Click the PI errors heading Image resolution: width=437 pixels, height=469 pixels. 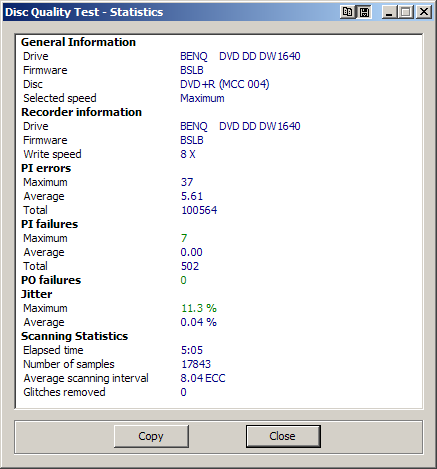(46, 168)
